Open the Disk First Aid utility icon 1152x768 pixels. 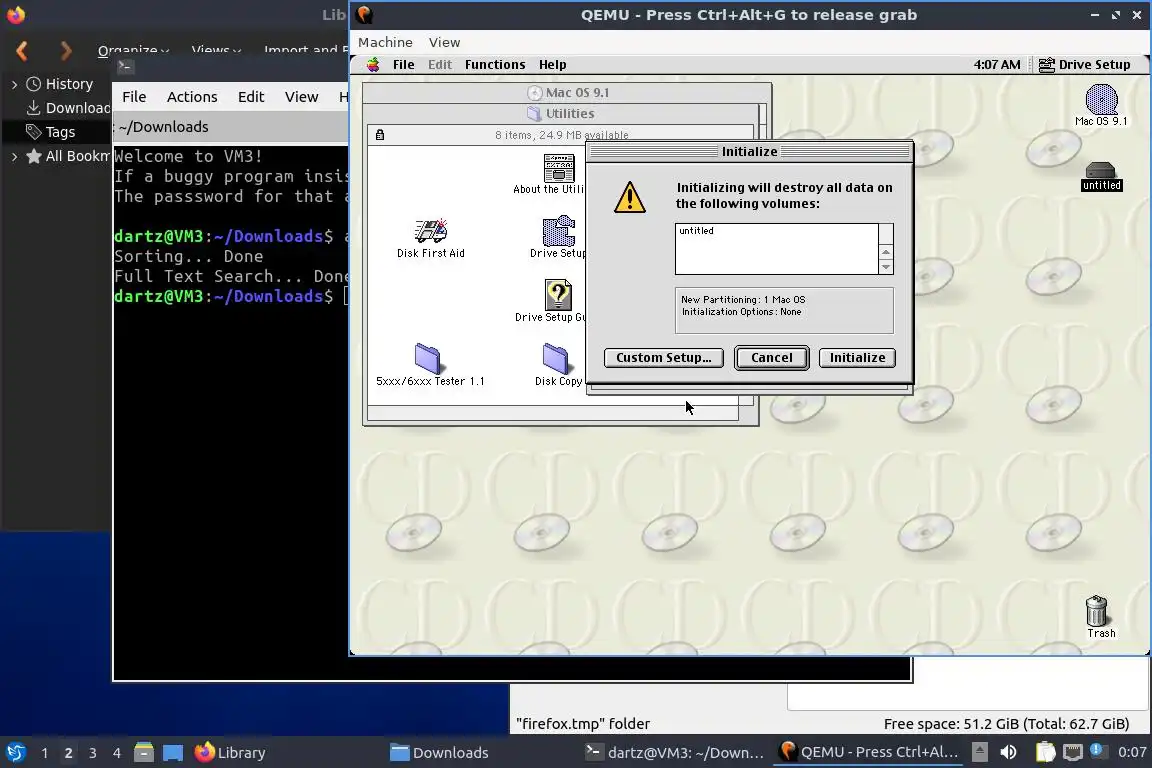[431, 231]
